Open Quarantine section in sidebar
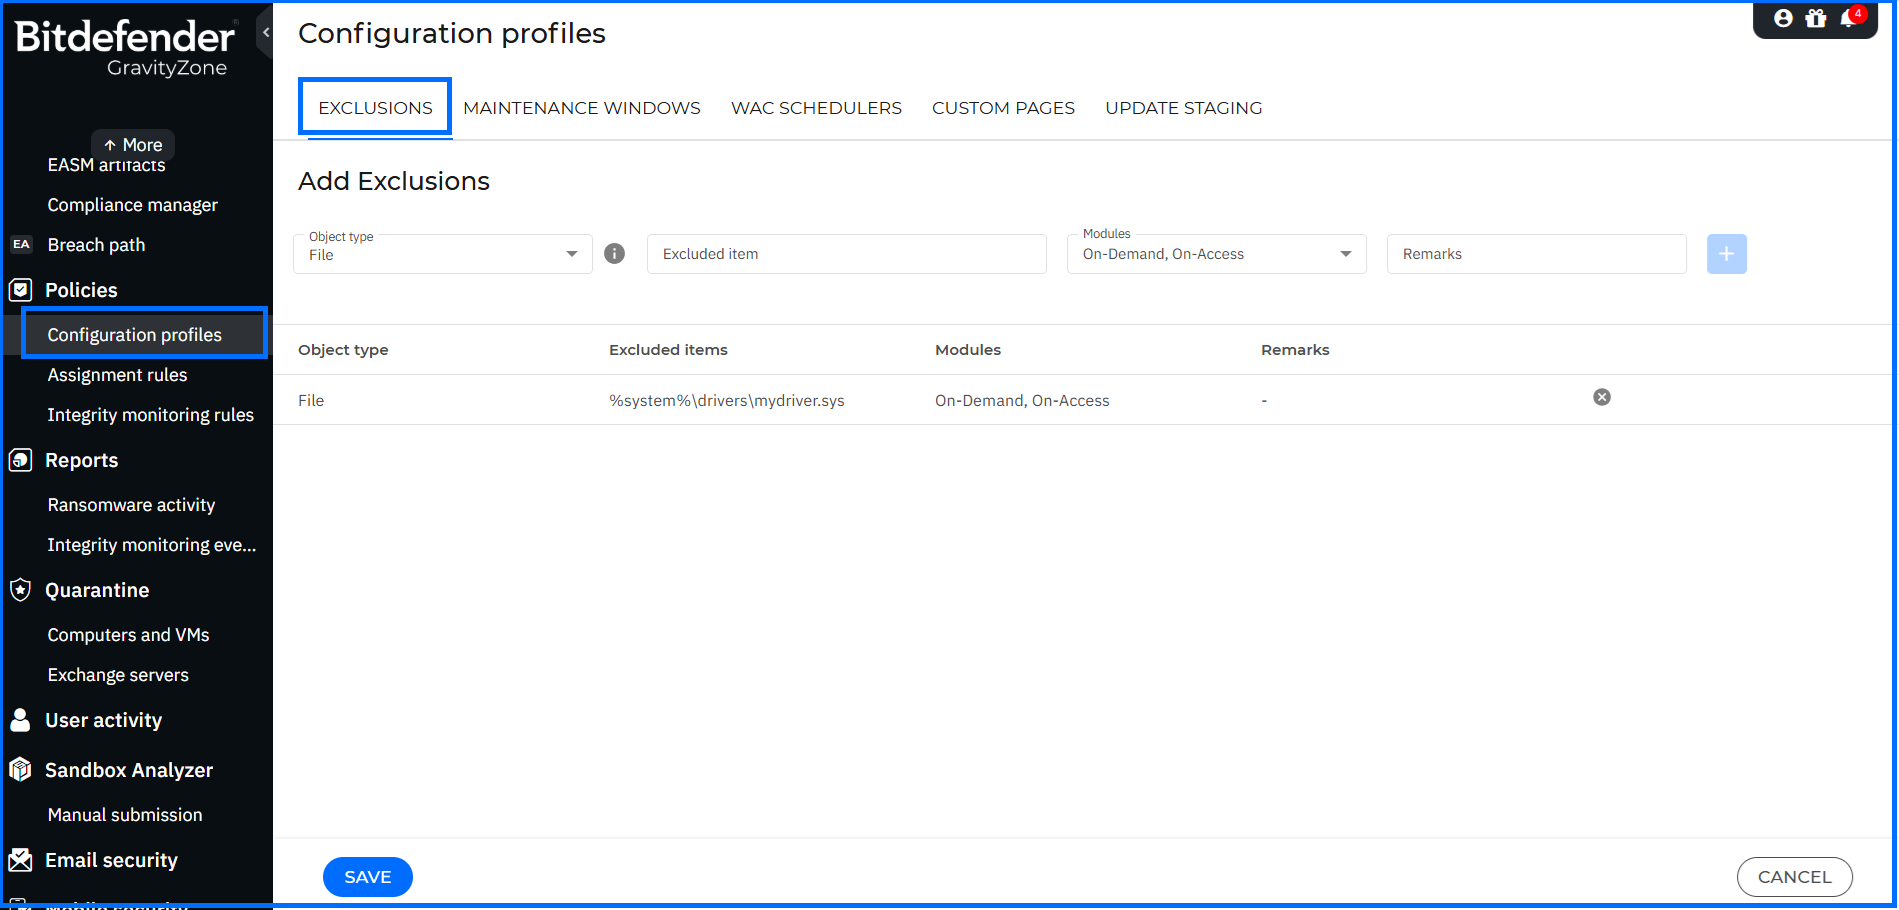1899x910 pixels. (97, 590)
